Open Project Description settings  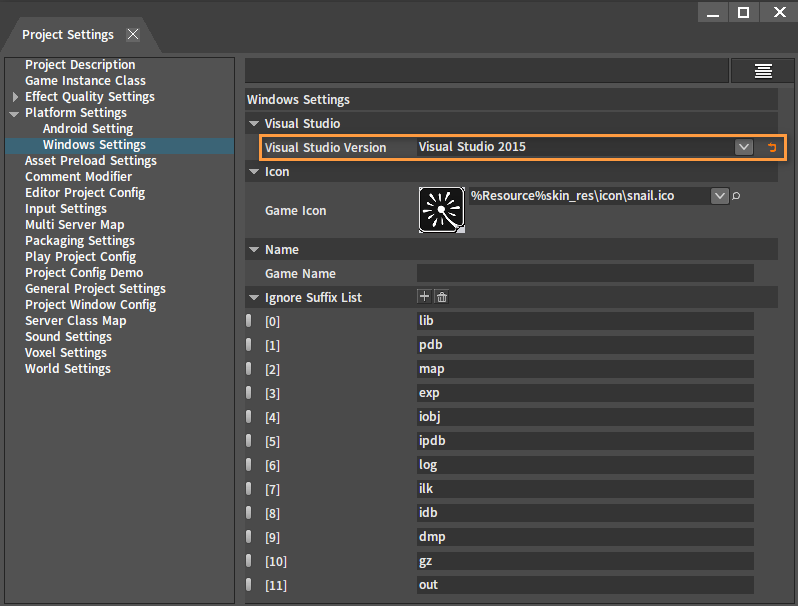click(x=80, y=65)
